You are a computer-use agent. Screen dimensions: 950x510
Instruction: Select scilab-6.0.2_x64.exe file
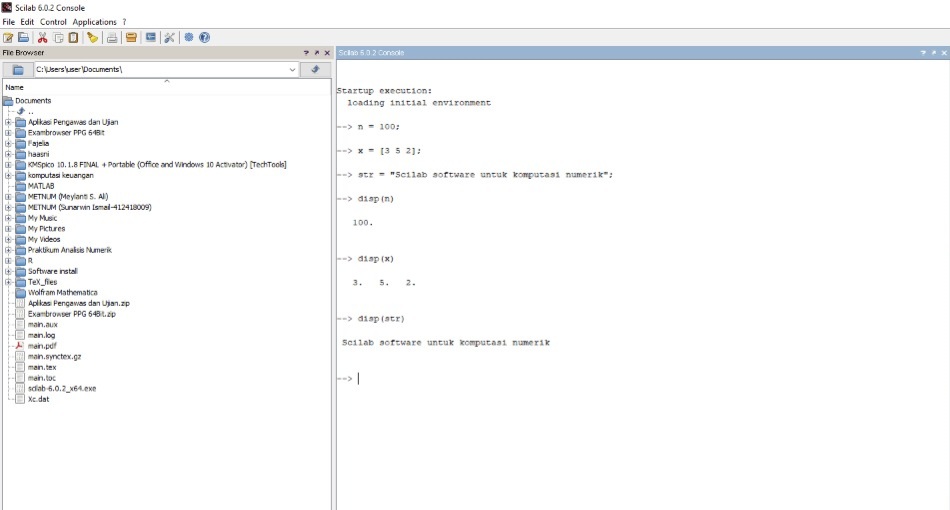coord(62,389)
